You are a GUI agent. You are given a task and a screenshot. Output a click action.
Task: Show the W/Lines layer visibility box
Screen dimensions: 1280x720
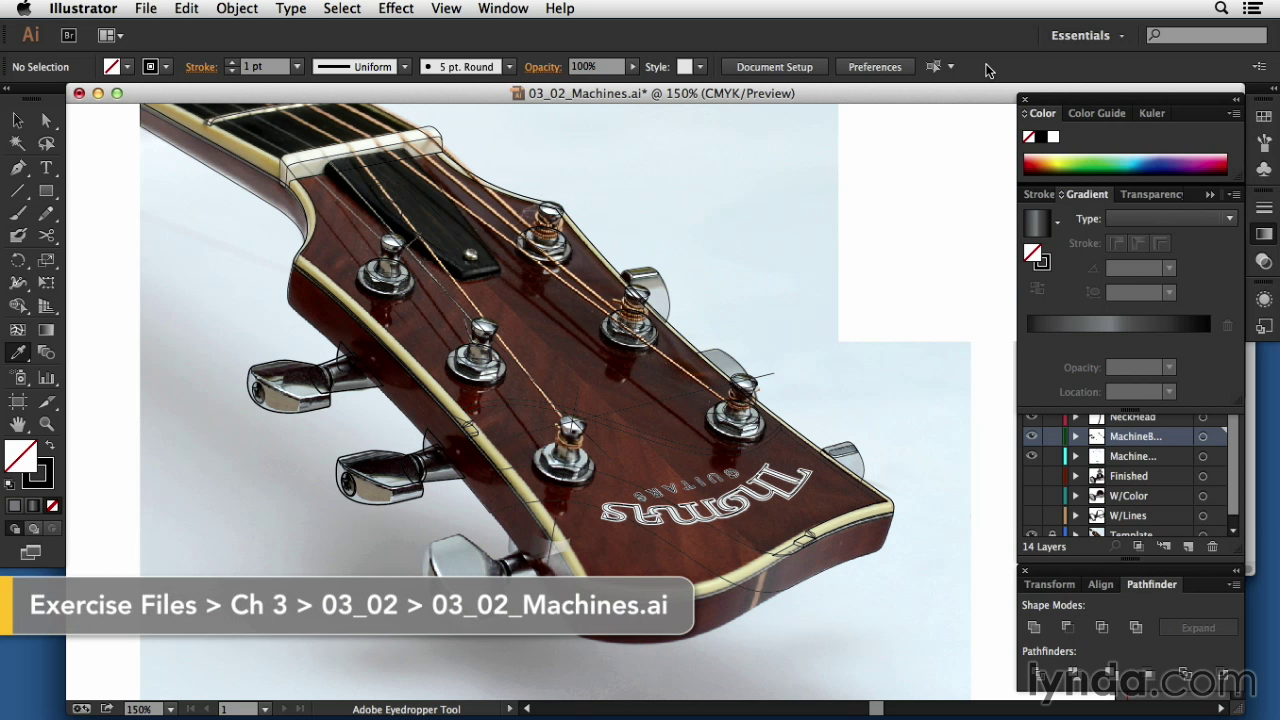tap(1031, 516)
